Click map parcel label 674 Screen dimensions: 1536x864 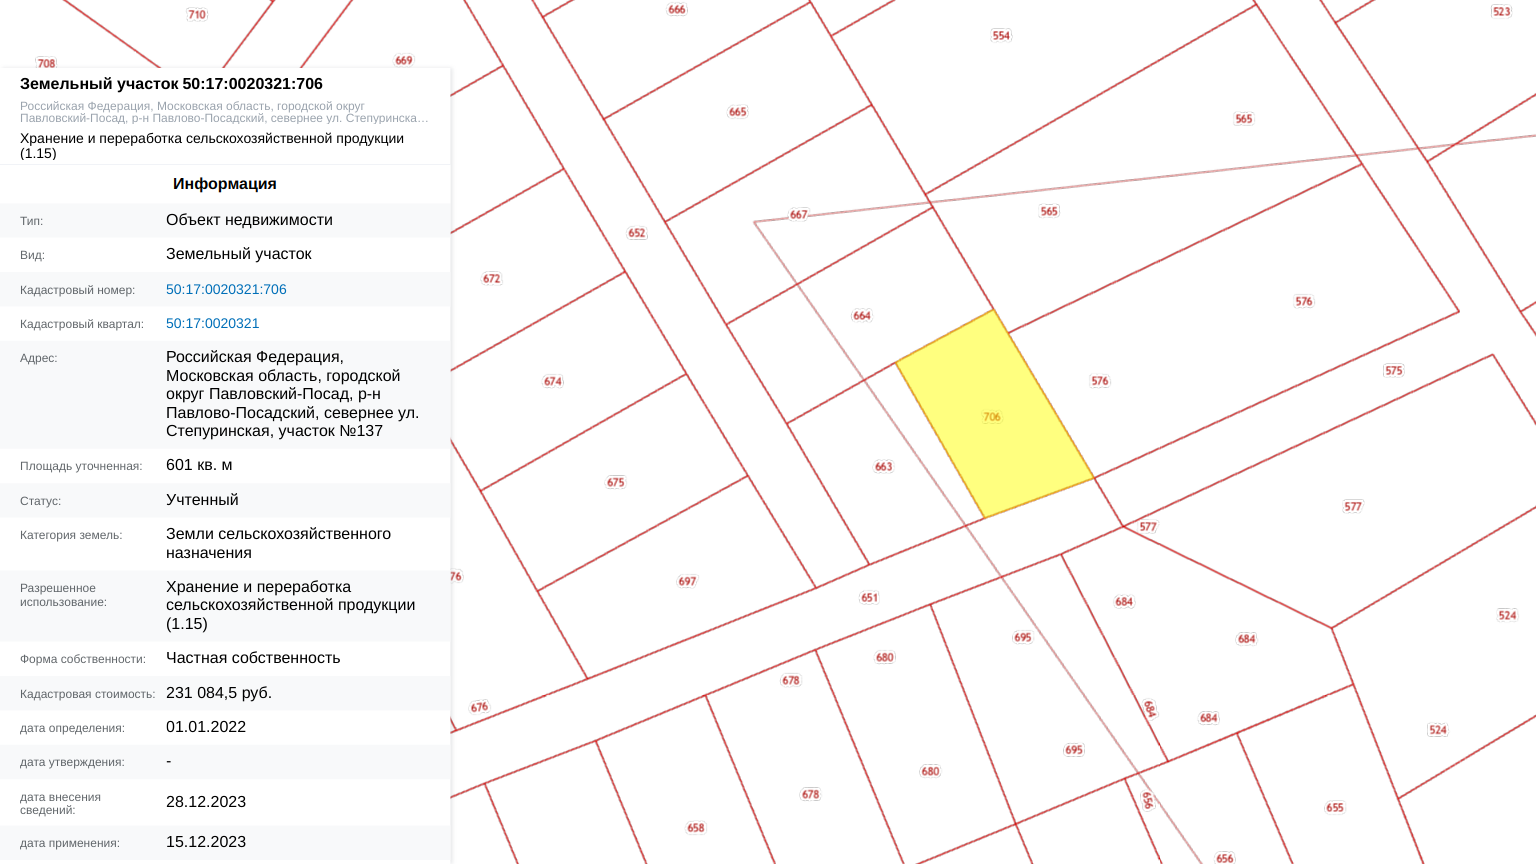tap(553, 382)
